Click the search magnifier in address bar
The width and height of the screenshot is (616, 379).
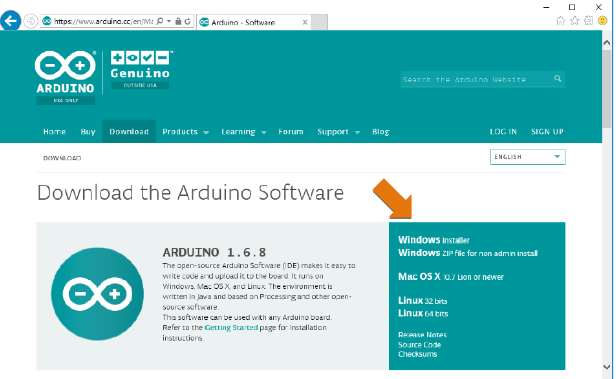160,21
